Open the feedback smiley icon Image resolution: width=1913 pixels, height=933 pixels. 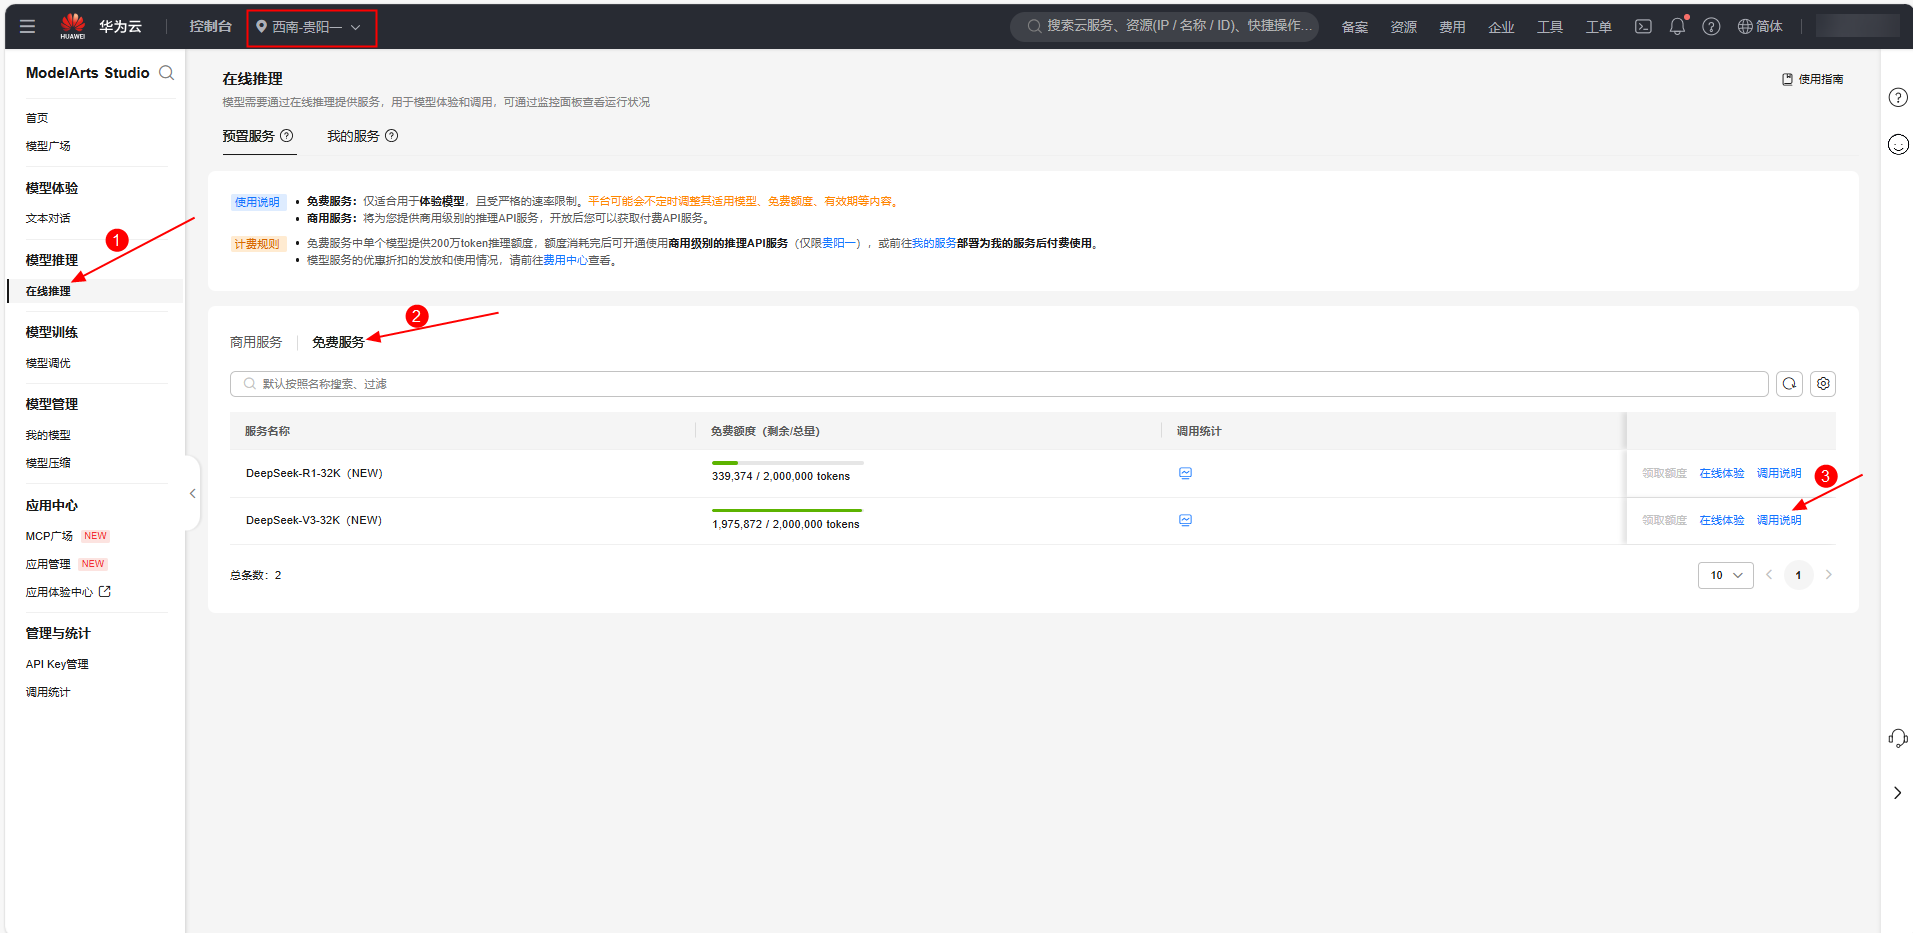[x=1898, y=145]
